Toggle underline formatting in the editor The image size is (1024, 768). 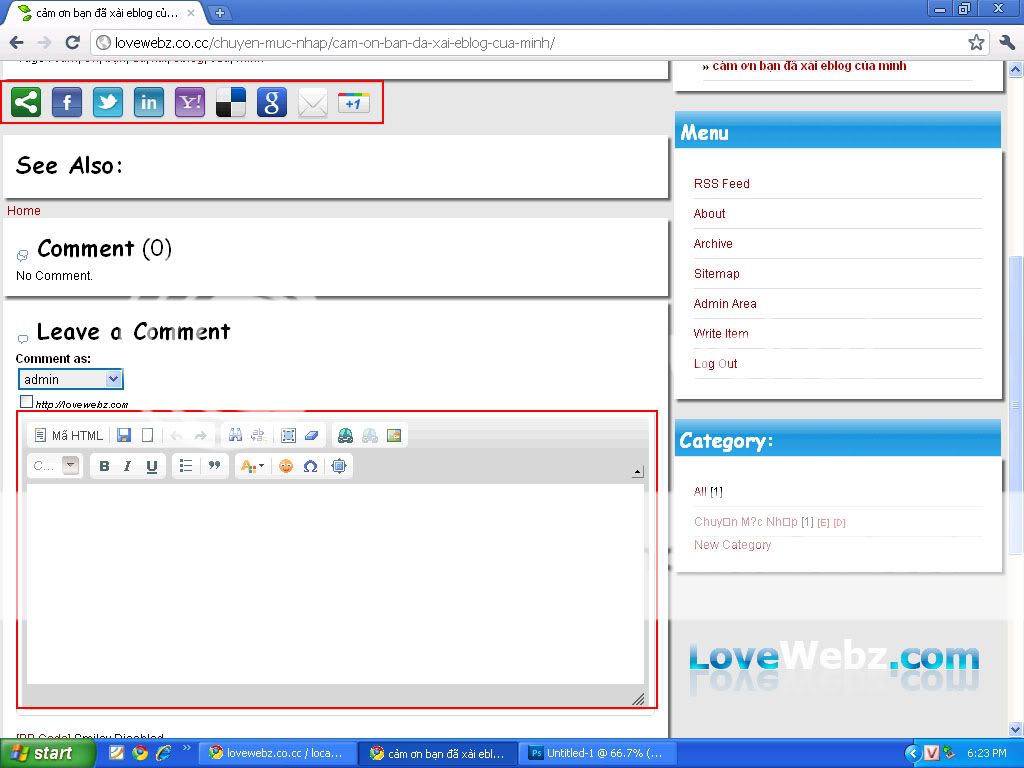click(x=152, y=466)
